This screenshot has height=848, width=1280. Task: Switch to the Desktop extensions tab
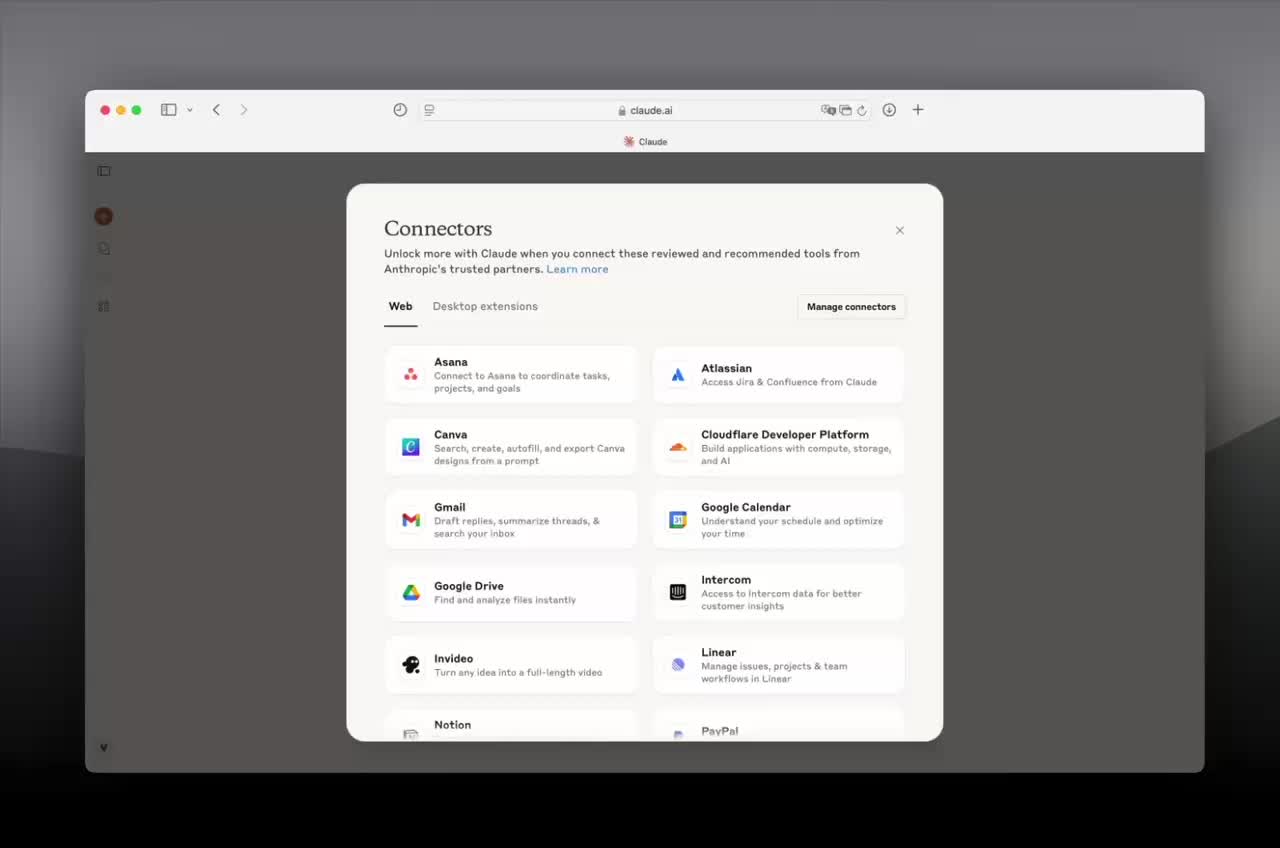click(x=485, y=307)
